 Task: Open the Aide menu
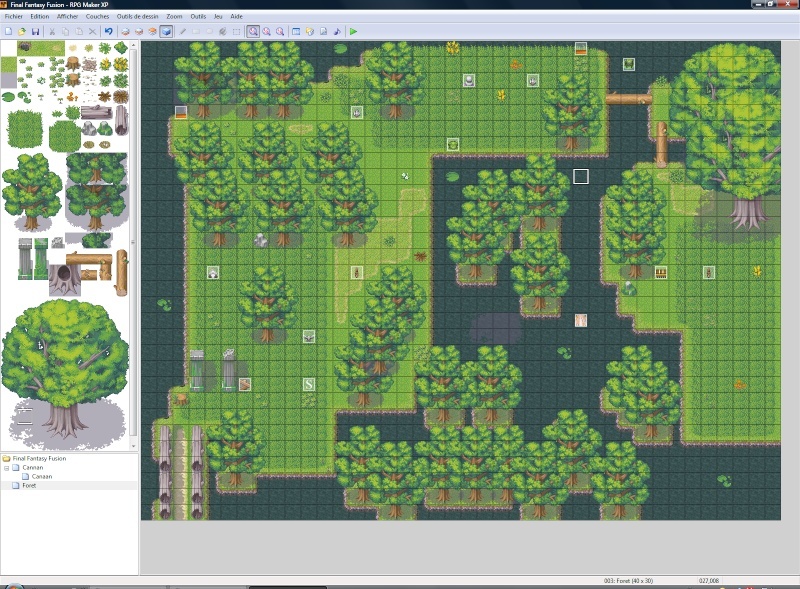coord(237,16)
